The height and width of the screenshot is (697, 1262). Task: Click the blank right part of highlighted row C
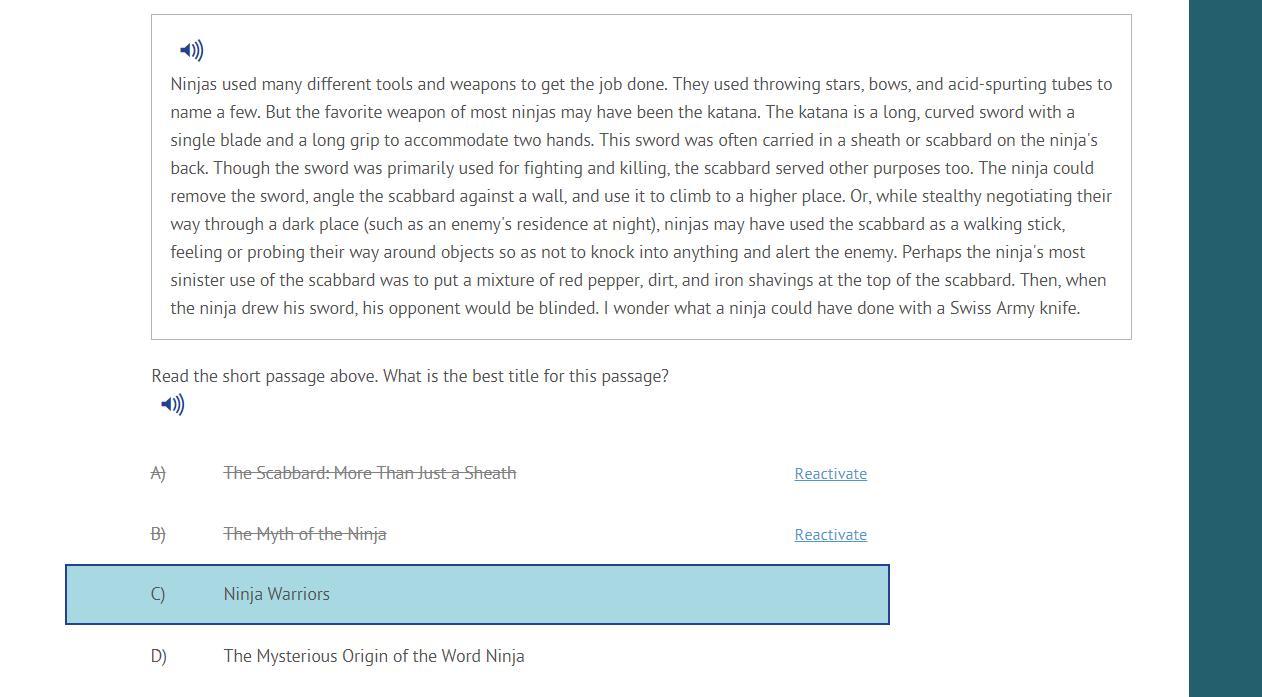[700, 594]
